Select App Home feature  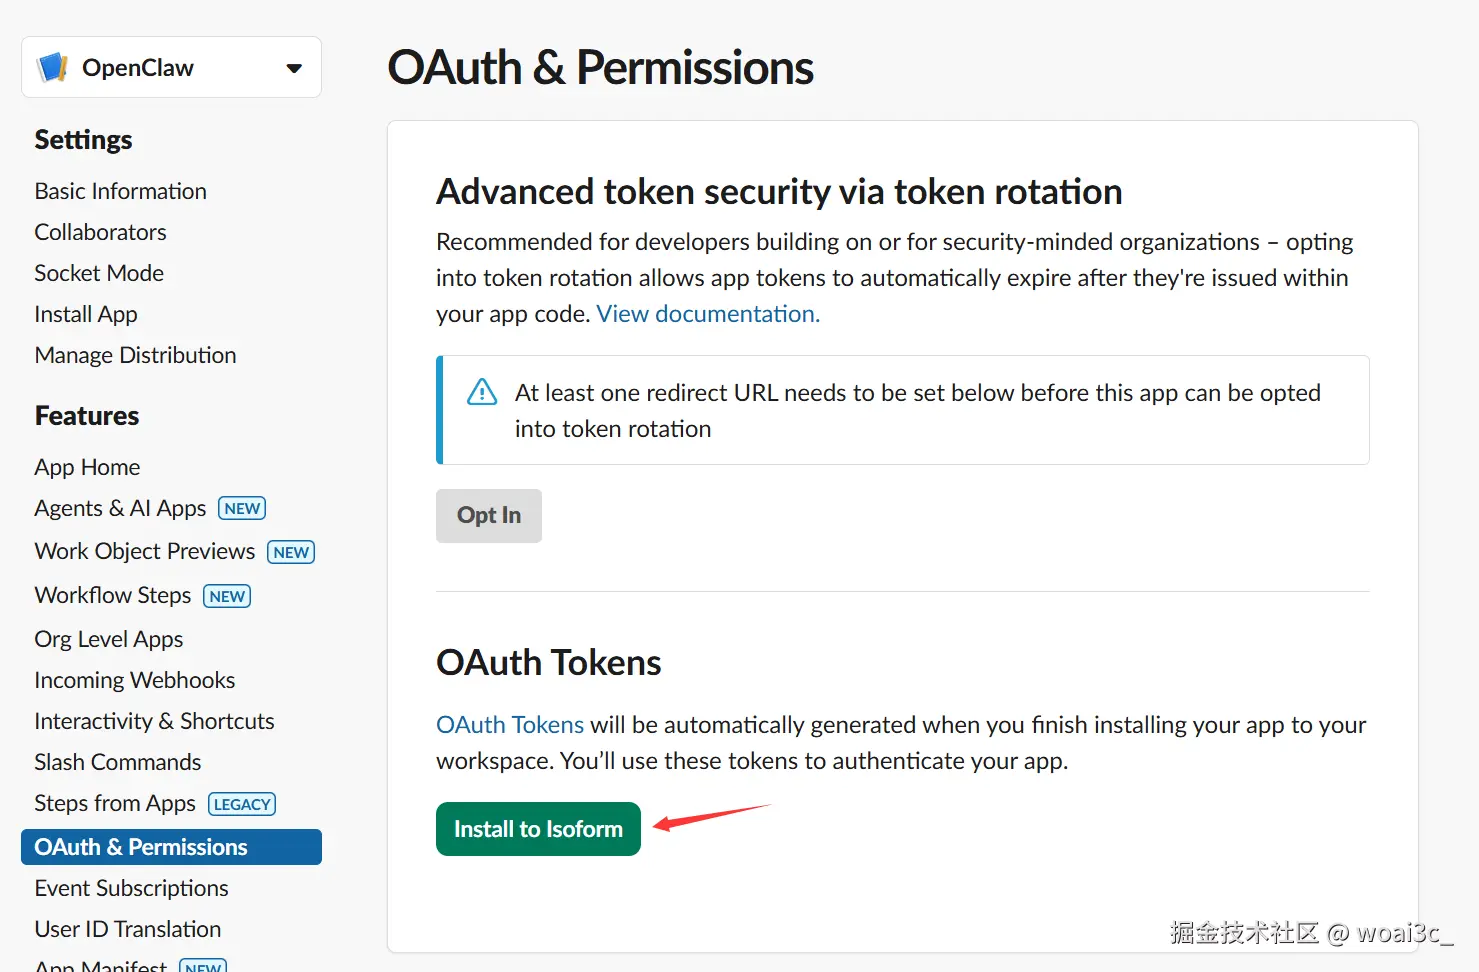(88, 467)
